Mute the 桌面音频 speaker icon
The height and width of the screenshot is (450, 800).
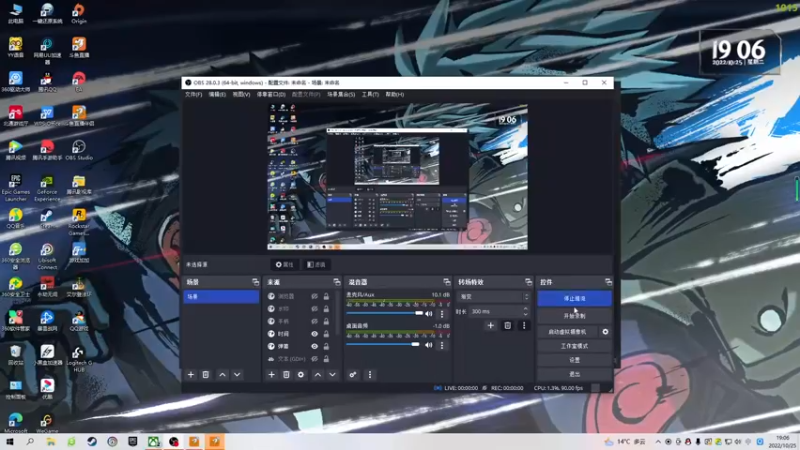tap(429, 345)
